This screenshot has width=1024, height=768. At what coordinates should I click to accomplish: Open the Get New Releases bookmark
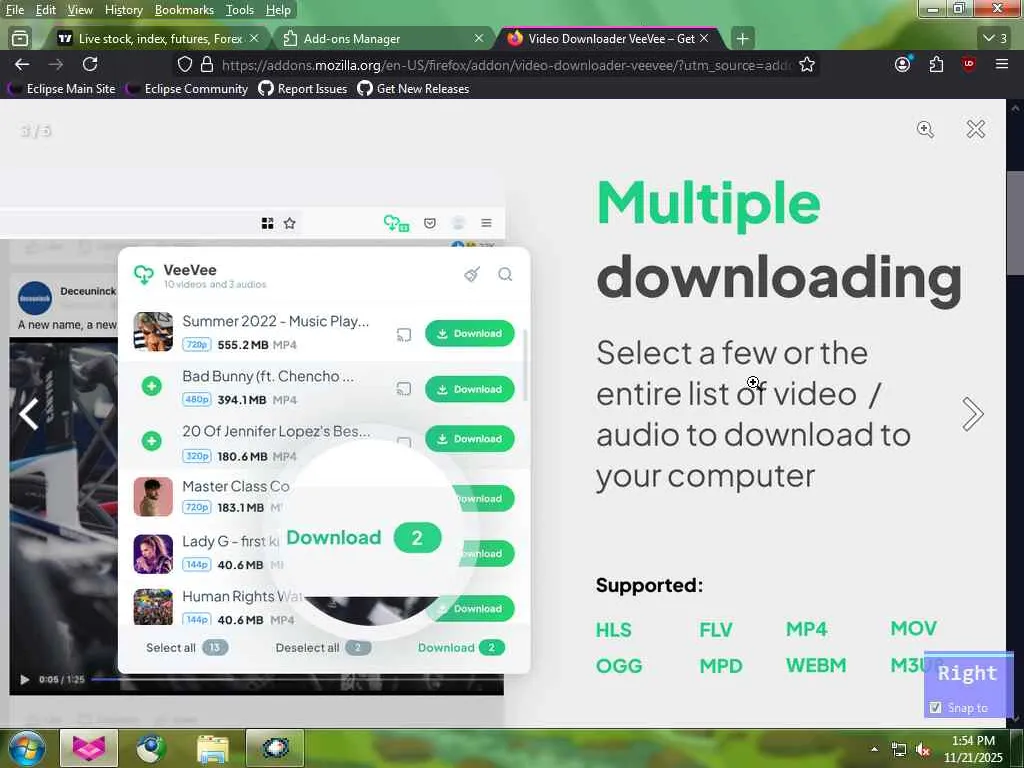pyautogui.click(x=413, y=89)
